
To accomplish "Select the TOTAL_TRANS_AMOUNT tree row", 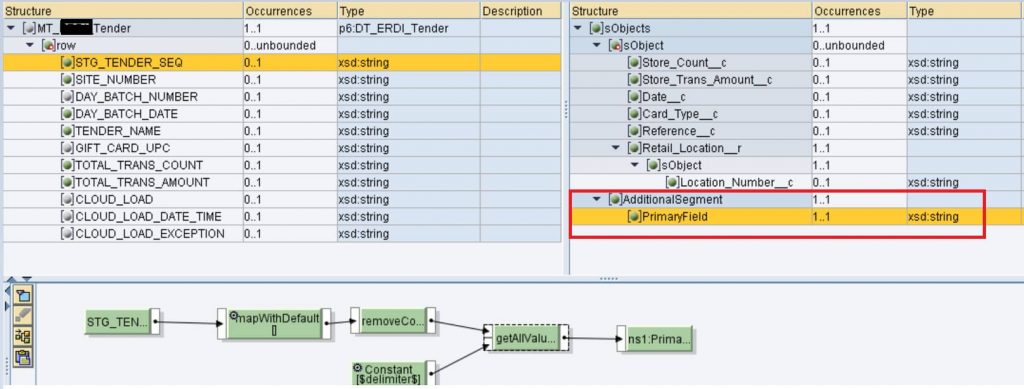I will point(281,182).
